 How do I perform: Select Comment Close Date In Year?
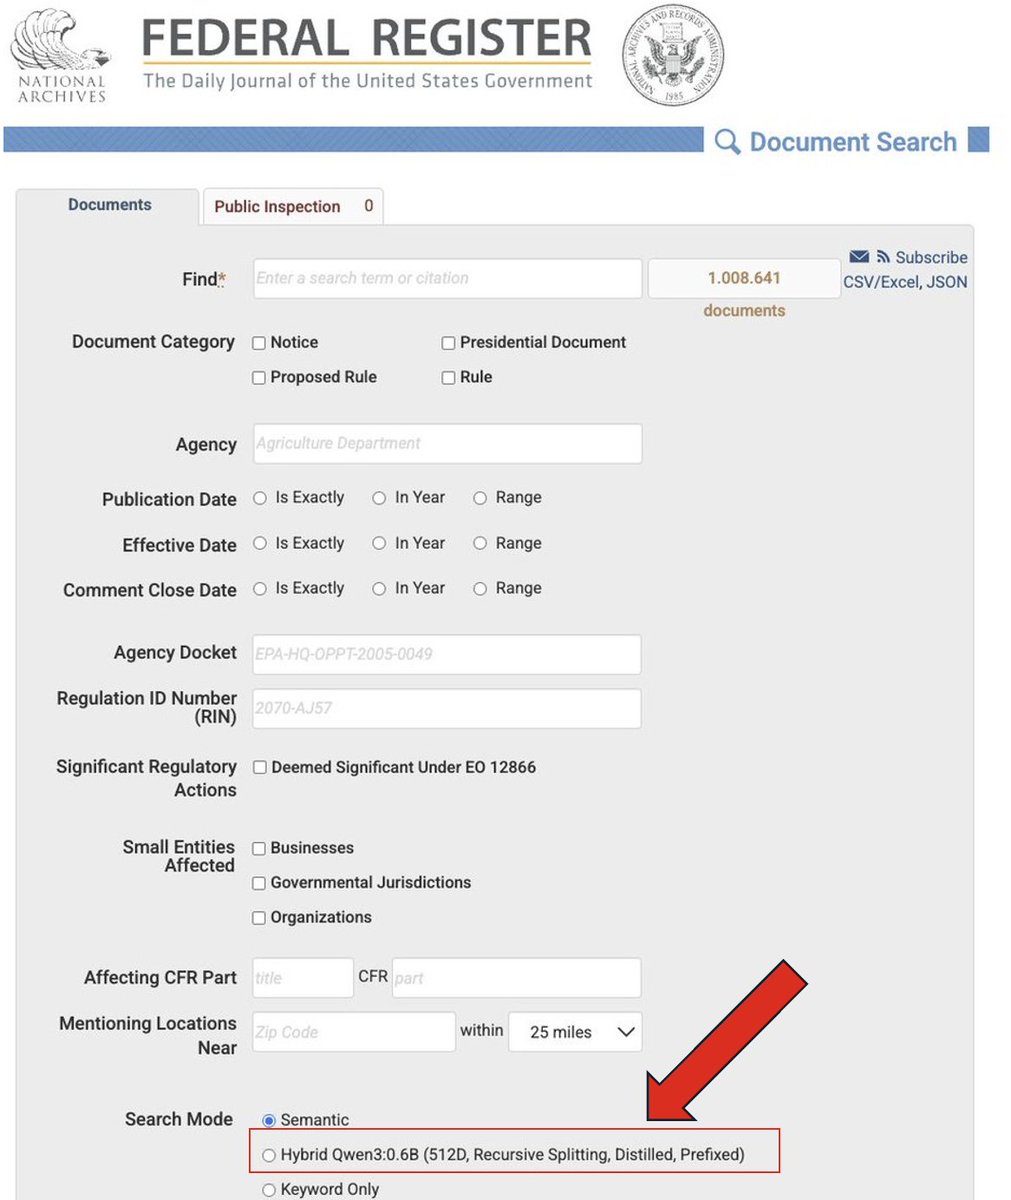[379, 589]
